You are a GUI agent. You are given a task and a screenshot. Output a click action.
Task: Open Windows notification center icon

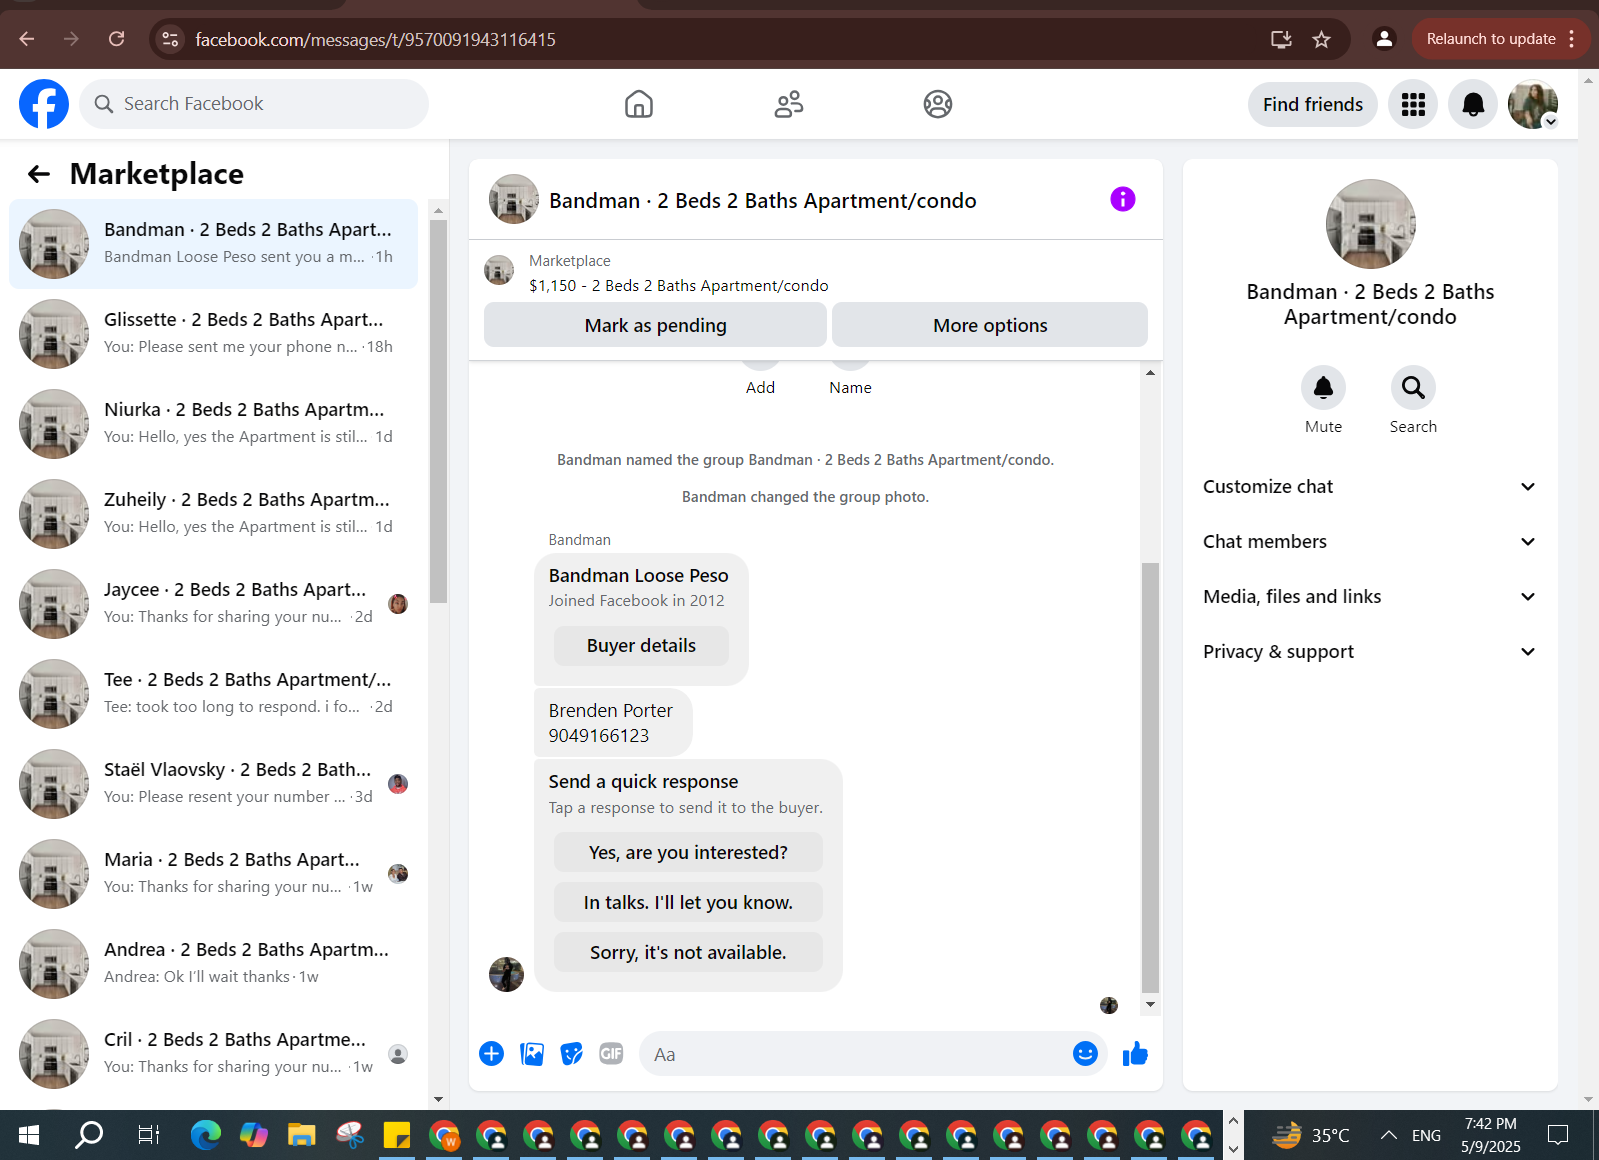click(1558, 1135)
